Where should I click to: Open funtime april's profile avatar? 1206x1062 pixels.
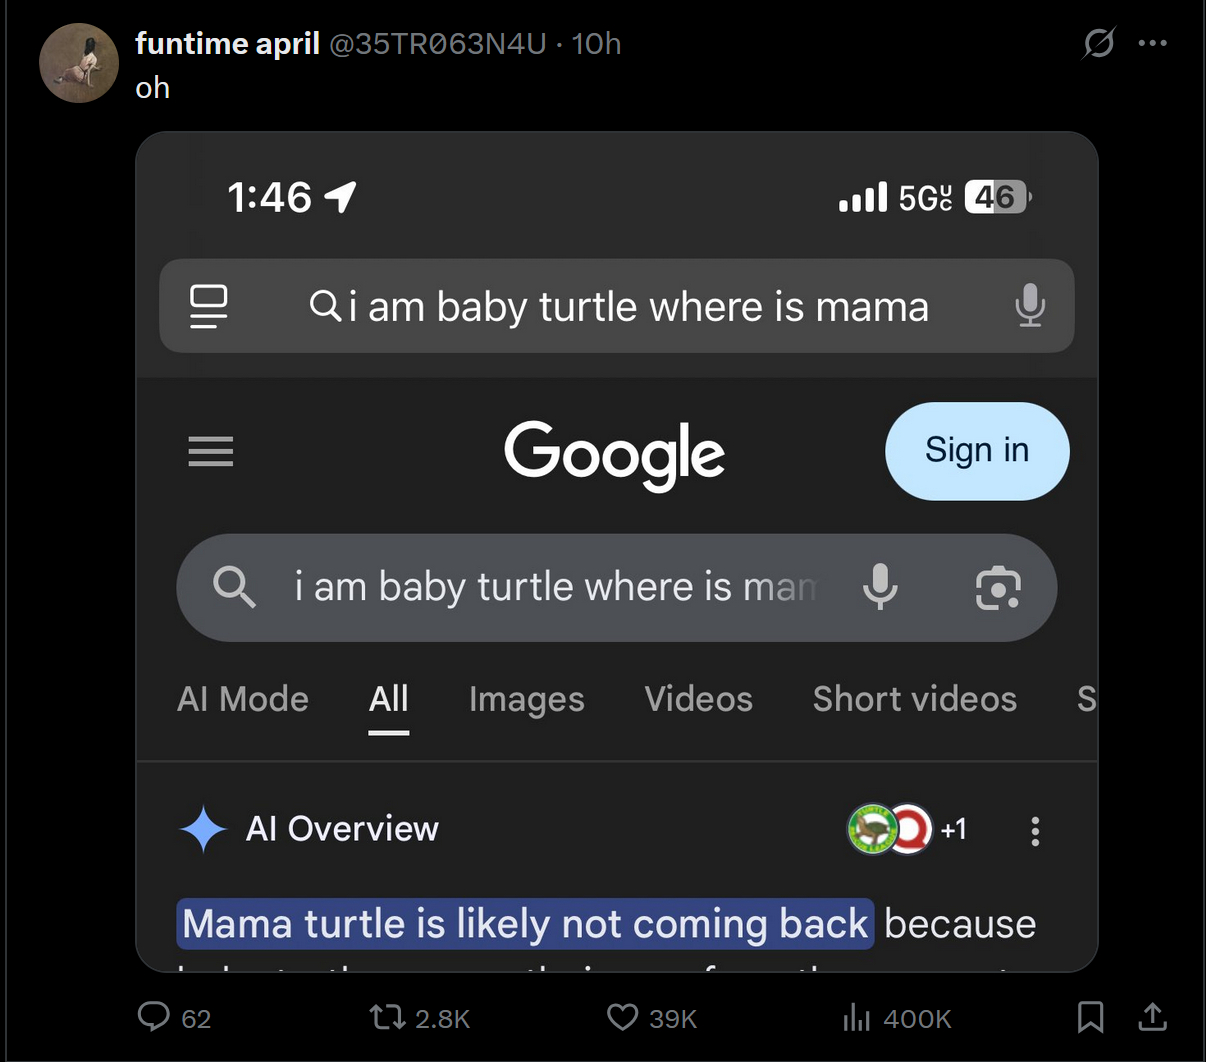[x=78, y=63]
